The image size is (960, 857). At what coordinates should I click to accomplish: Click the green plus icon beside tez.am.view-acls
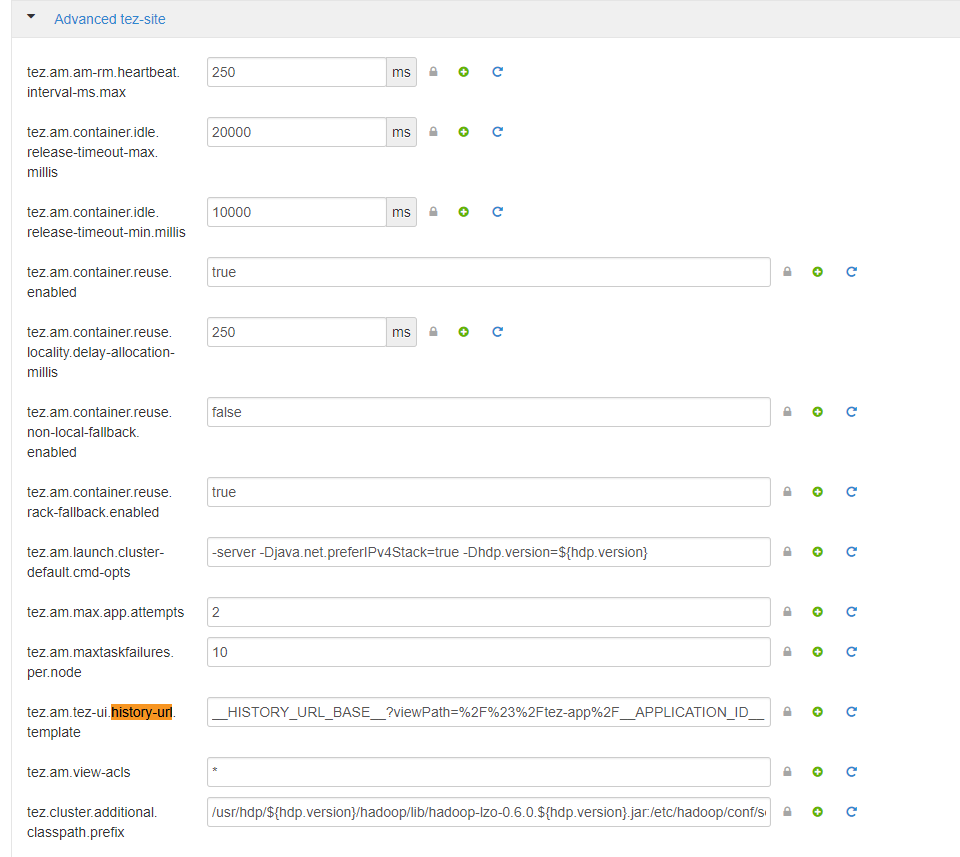[x=817, y=771]
